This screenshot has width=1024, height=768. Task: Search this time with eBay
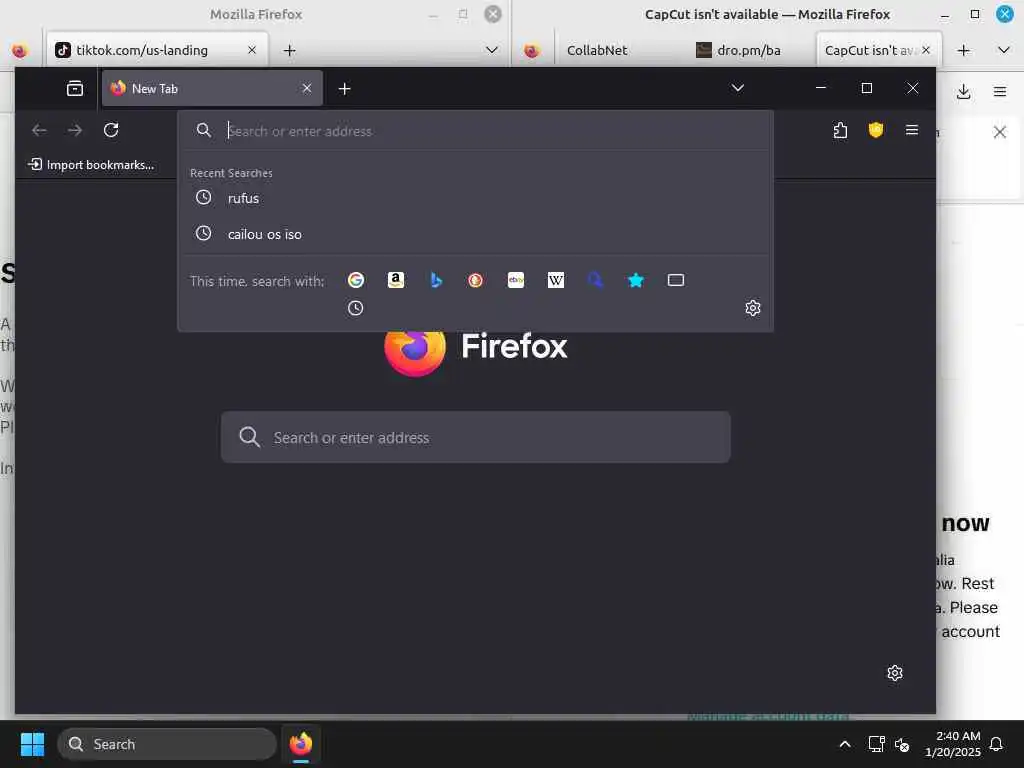[x=516, y=280]
